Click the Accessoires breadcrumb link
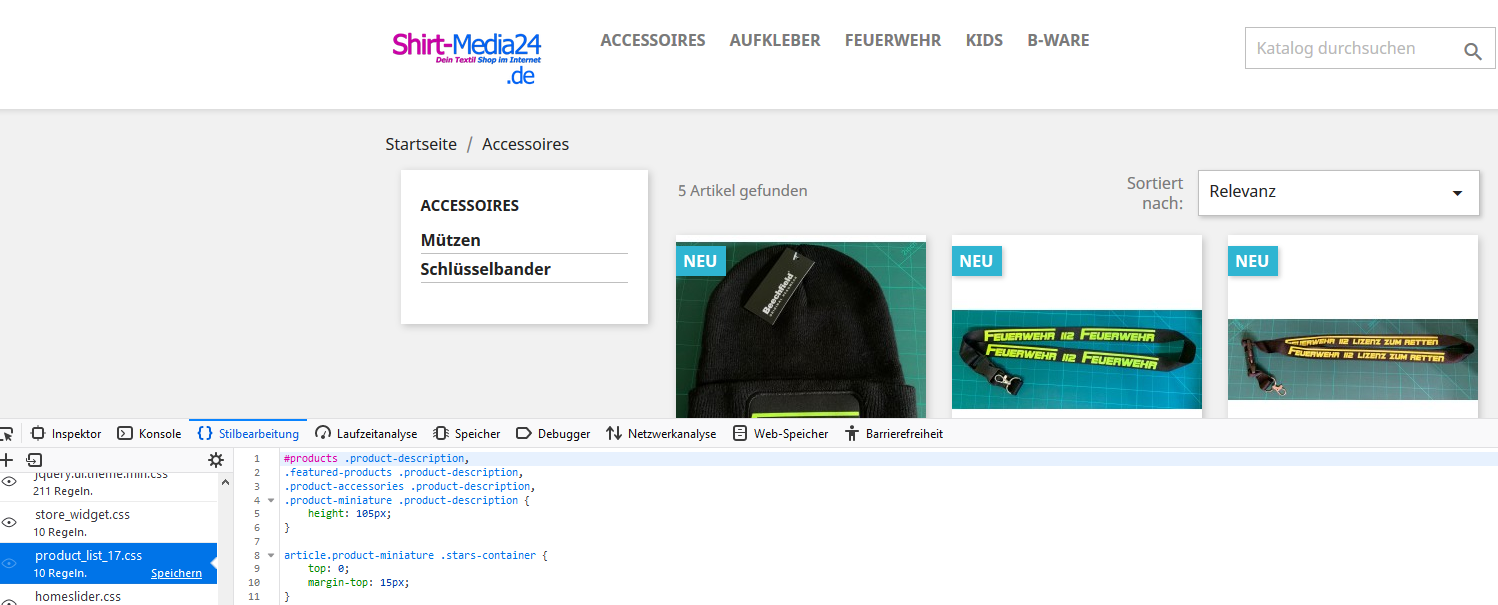 (525, 144)
